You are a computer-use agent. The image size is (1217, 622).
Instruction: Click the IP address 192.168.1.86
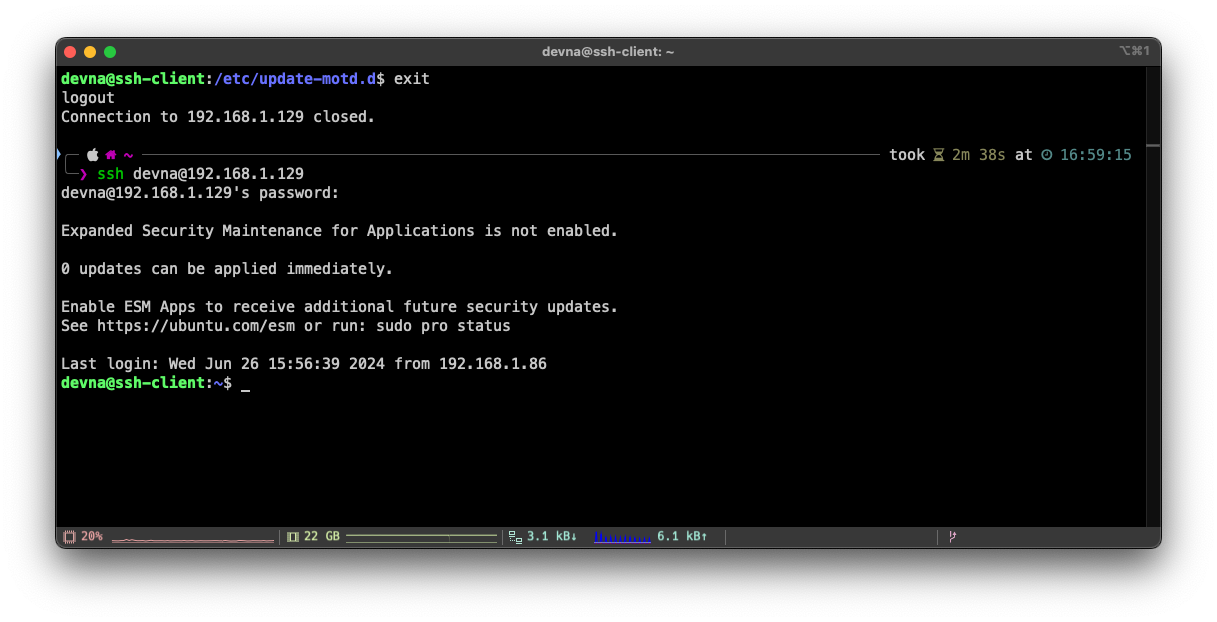pyautogui.click(x=492, y=364)
